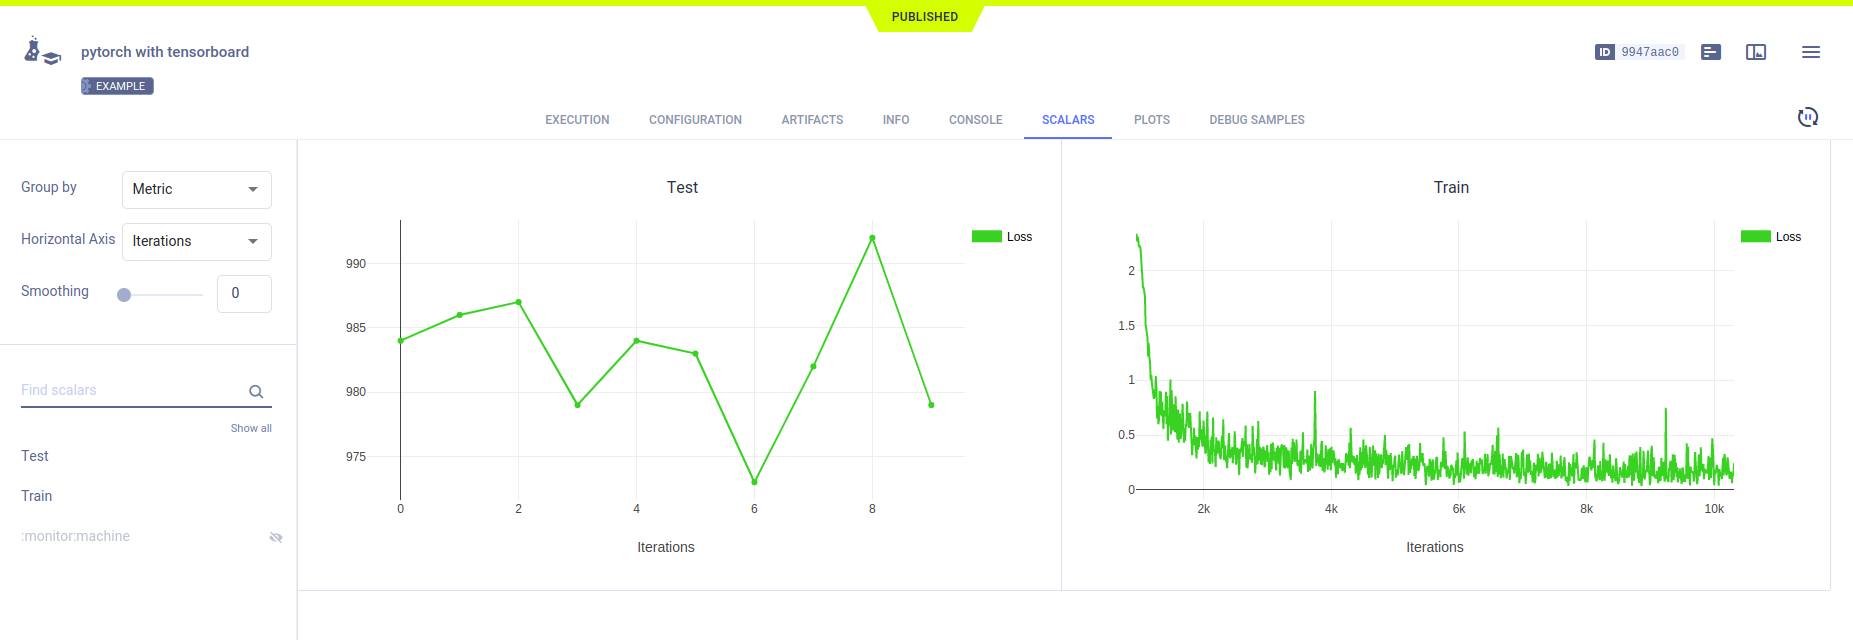
Task: Click the ID badge icon
Action: [x=1604, y=52]
